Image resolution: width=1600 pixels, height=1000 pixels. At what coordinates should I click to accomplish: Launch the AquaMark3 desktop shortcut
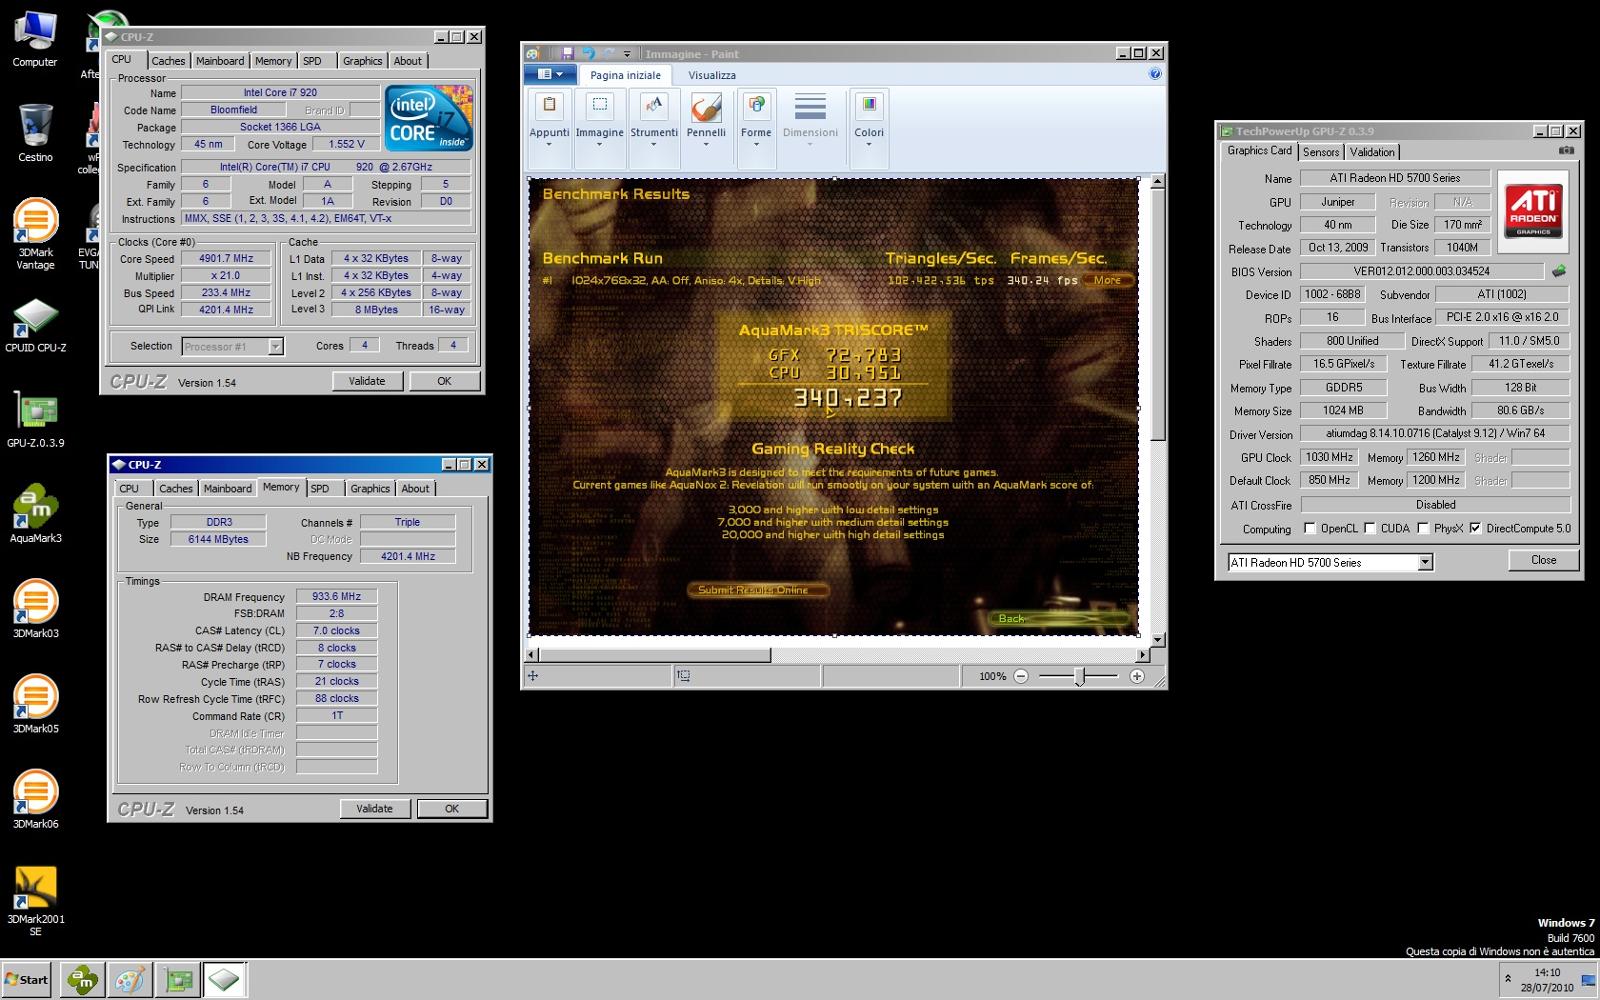click(35, 514)
